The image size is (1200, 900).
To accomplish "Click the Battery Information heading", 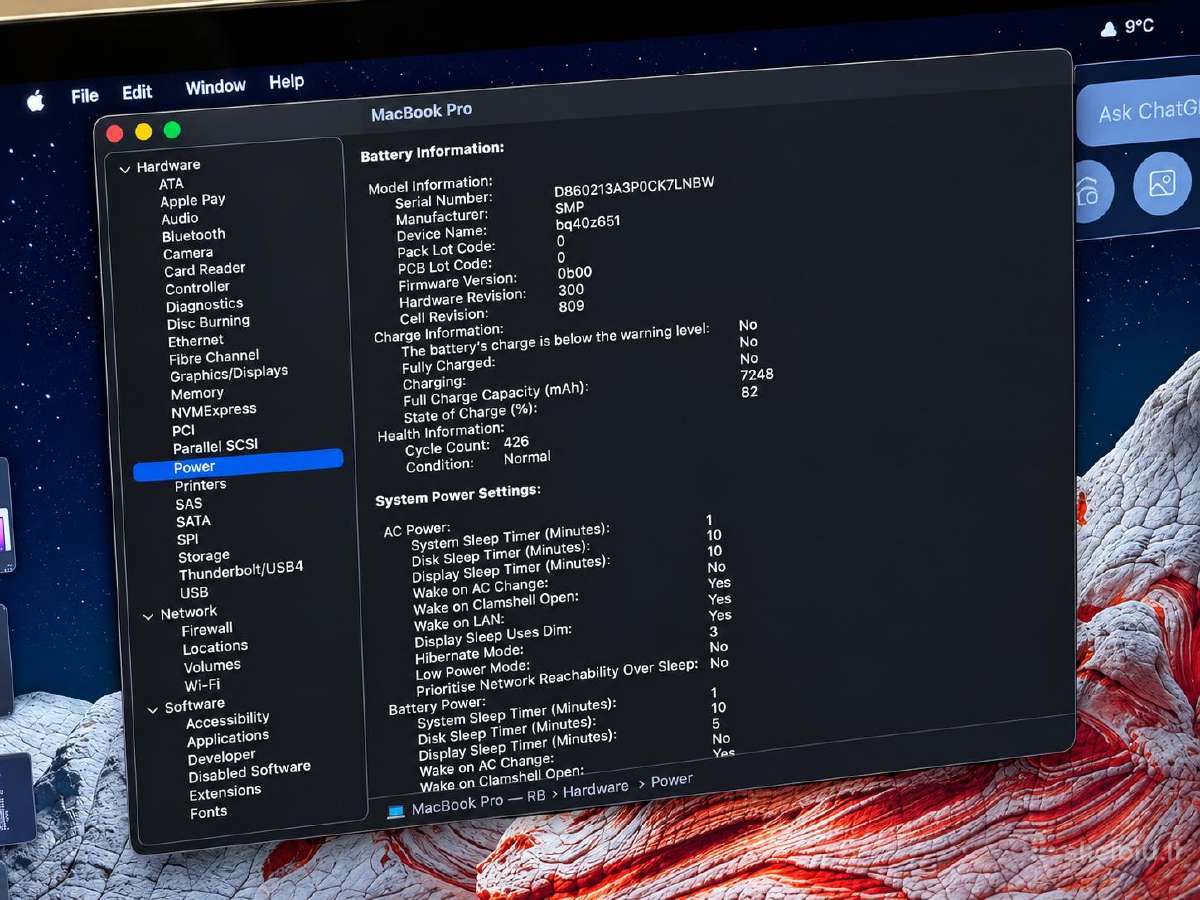I will 432,152.
